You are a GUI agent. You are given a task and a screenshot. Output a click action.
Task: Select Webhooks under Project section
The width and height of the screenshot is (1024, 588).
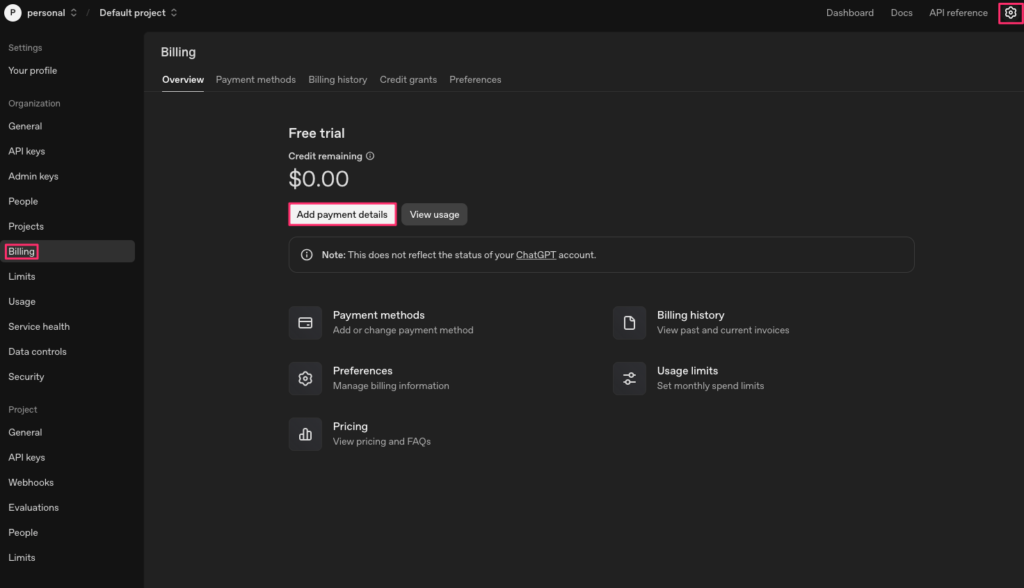click(33, 483)
